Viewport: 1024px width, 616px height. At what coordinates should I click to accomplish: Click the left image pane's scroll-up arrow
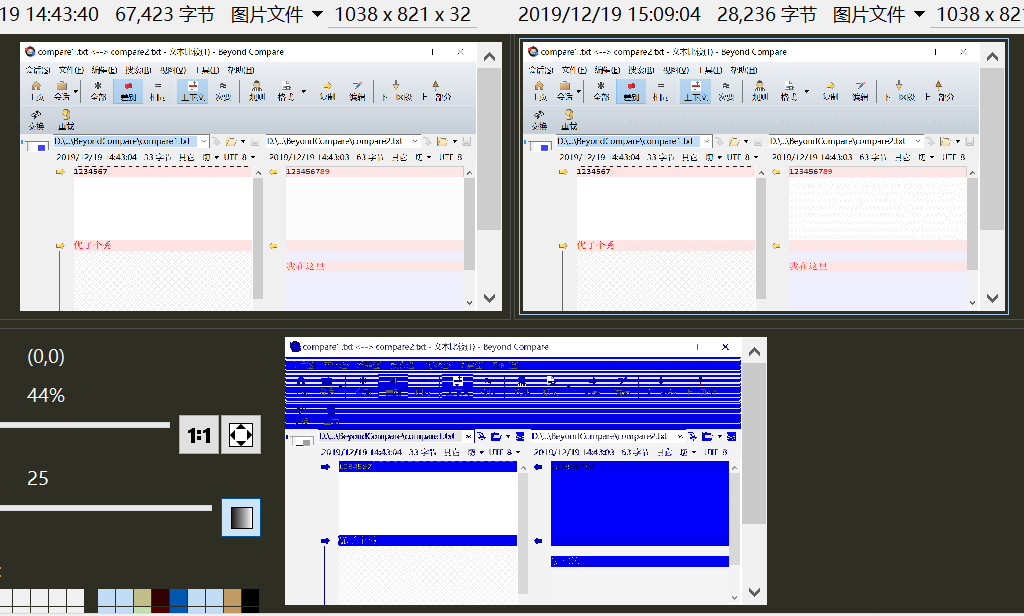tap(489, 57)
